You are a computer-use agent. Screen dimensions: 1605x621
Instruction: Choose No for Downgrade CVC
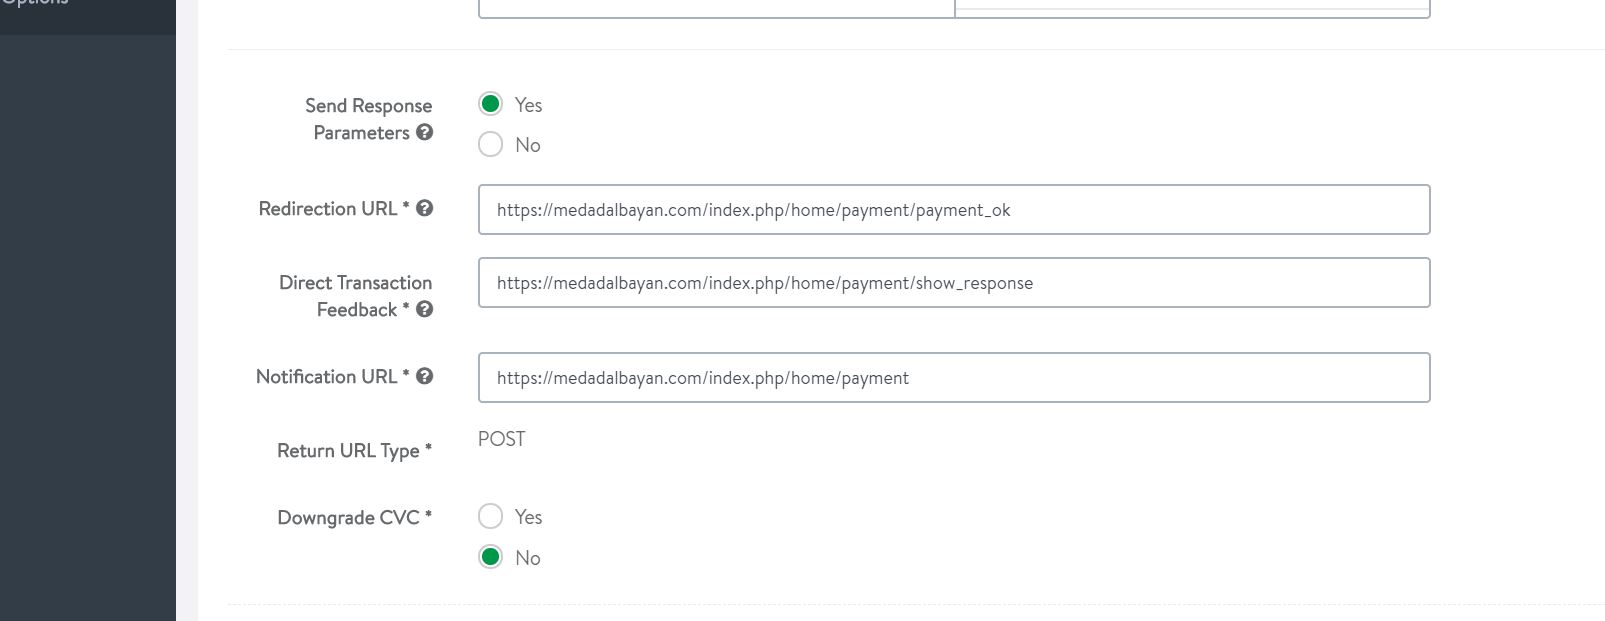pos(490,557)
